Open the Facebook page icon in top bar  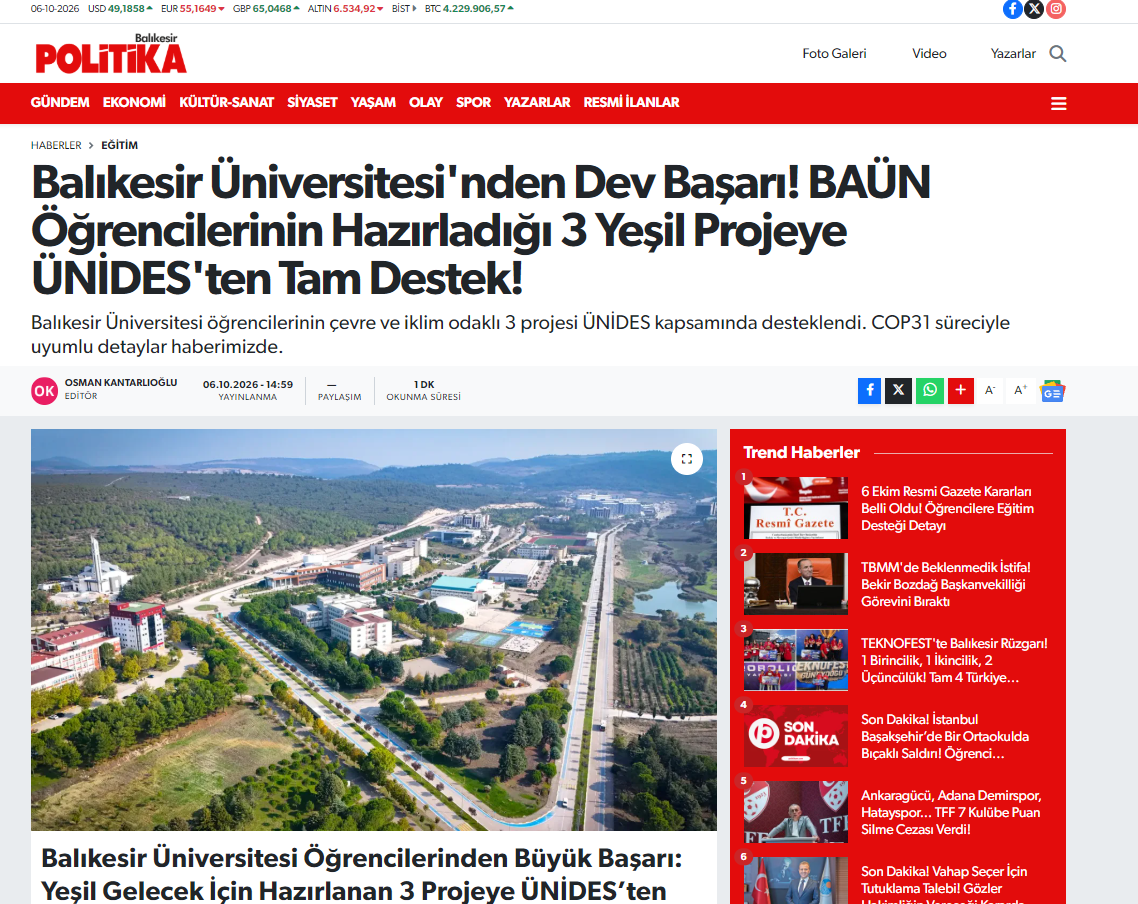coord(1012,9)
